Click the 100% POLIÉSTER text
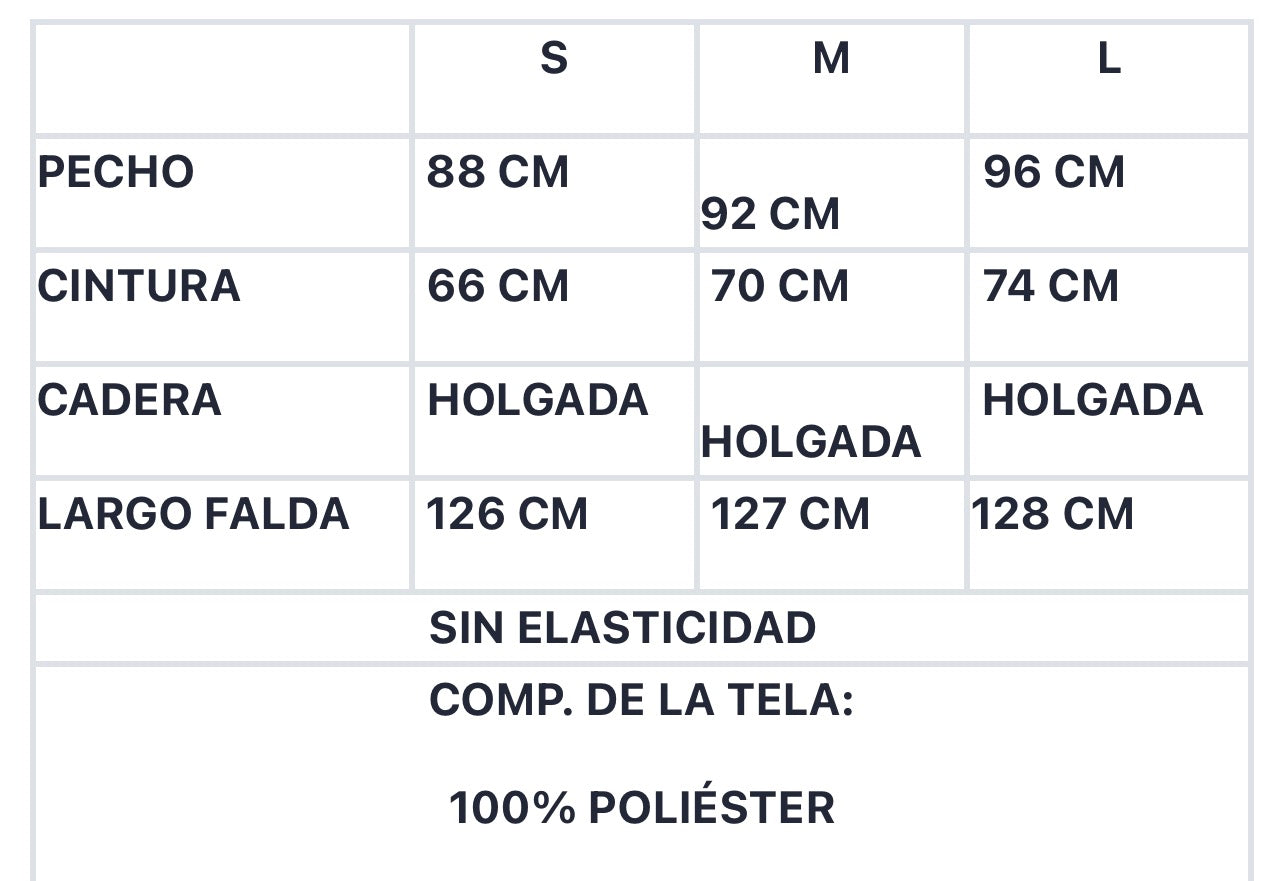The width and height of the screenshot is (1284, 881). 642,808
